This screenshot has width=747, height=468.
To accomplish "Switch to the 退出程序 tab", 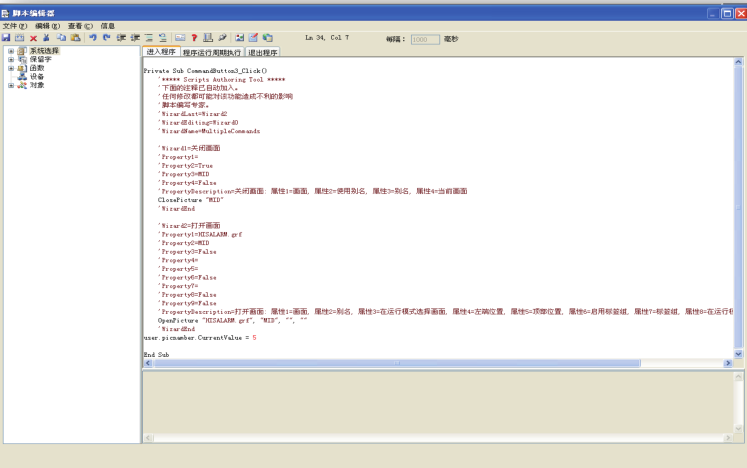I will coord(262,52).
